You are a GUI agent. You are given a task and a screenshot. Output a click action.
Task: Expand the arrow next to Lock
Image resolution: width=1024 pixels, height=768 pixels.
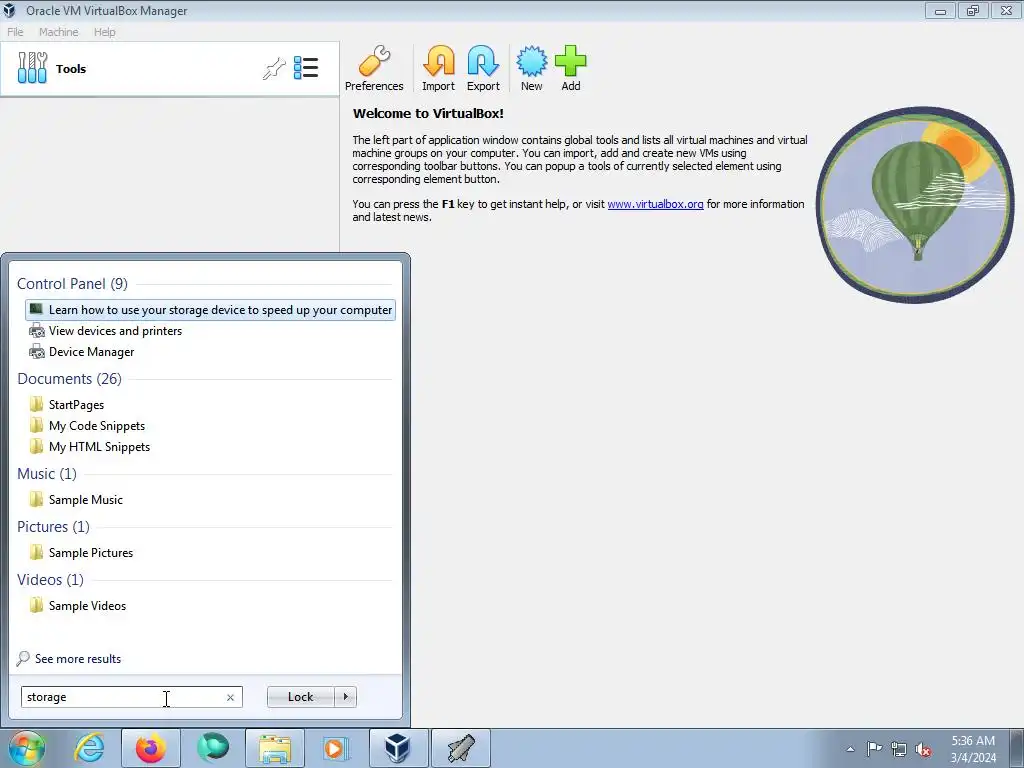(345, 697)
